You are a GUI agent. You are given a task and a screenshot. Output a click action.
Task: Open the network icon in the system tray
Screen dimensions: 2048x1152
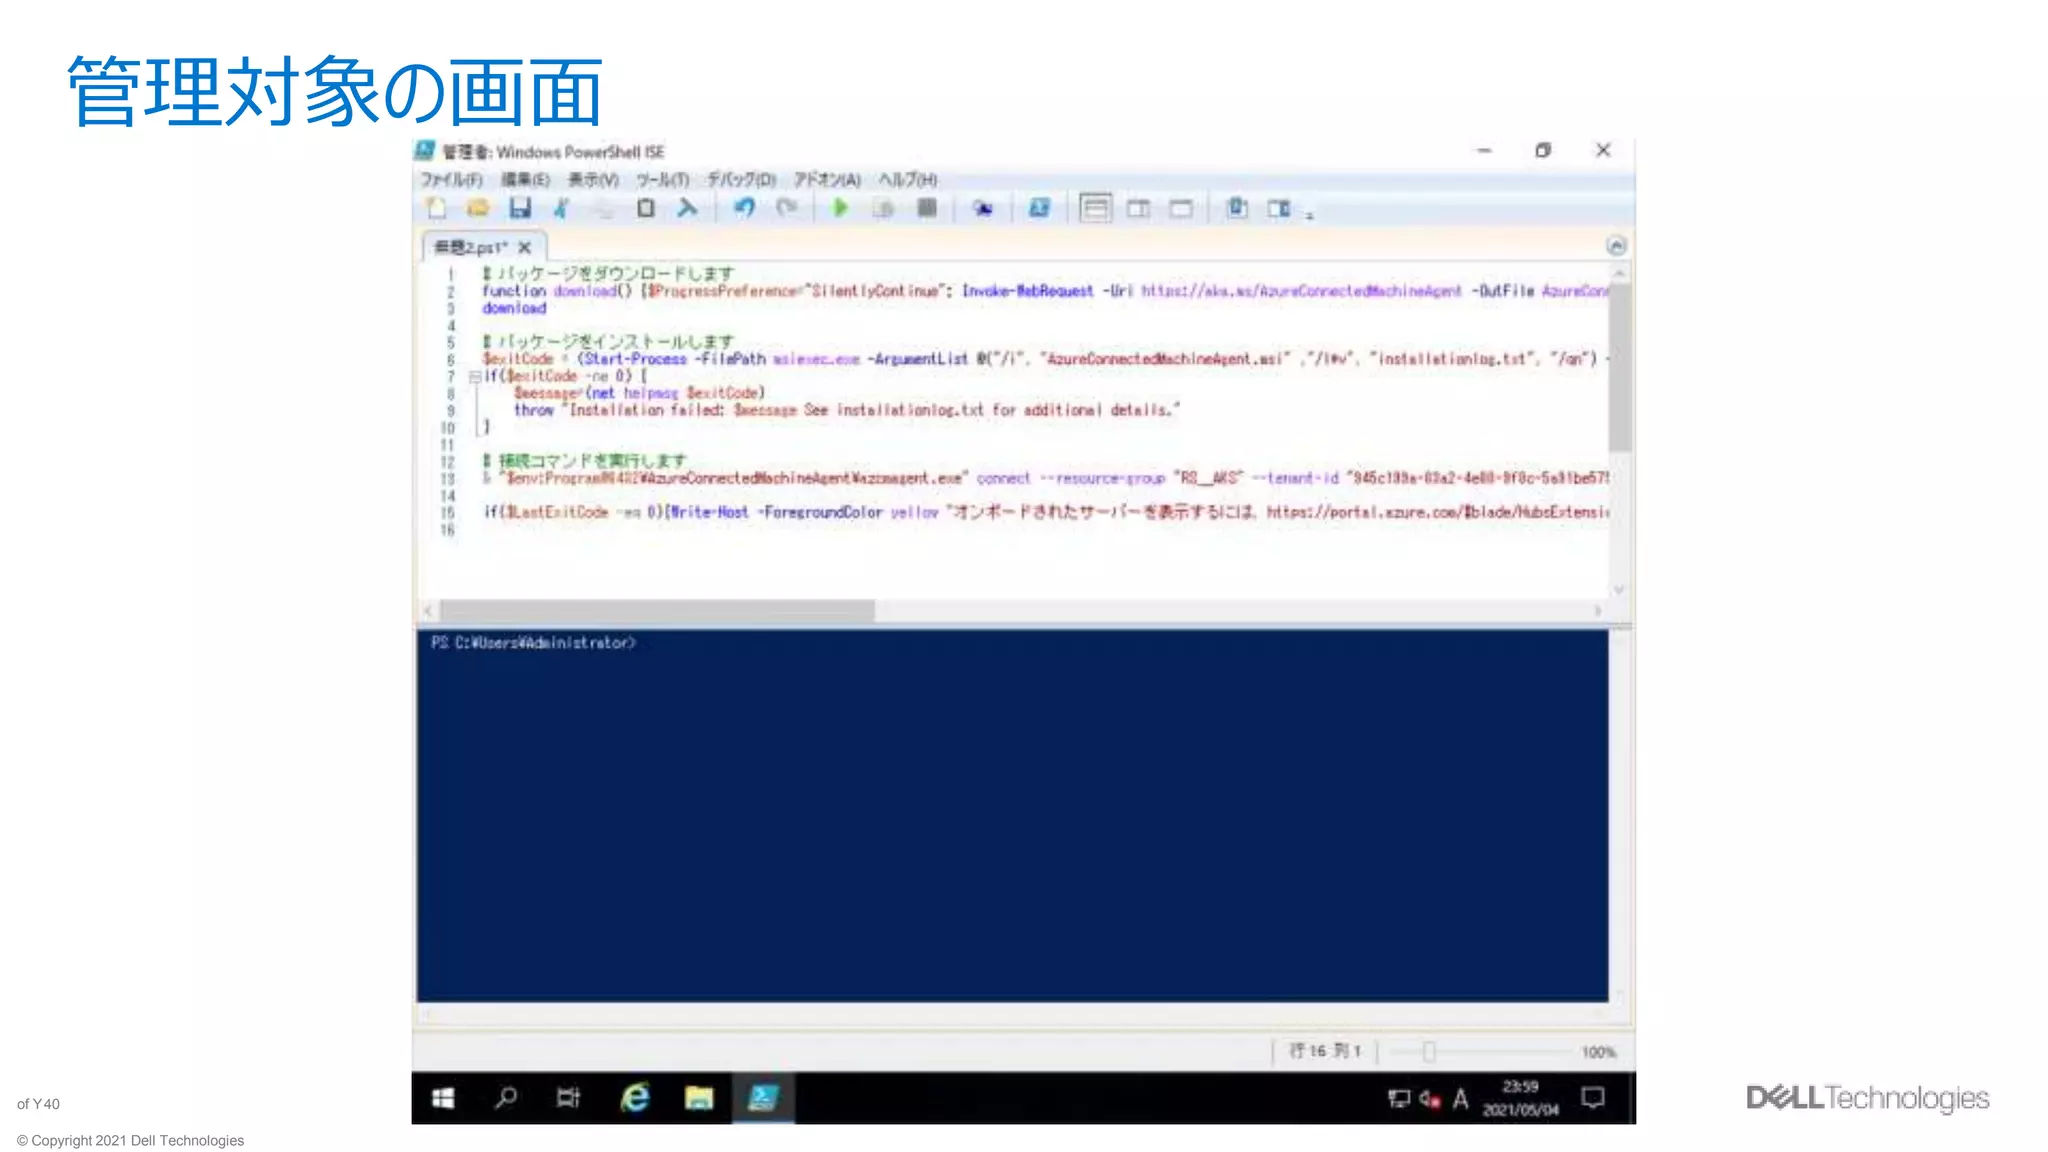1399,1099
